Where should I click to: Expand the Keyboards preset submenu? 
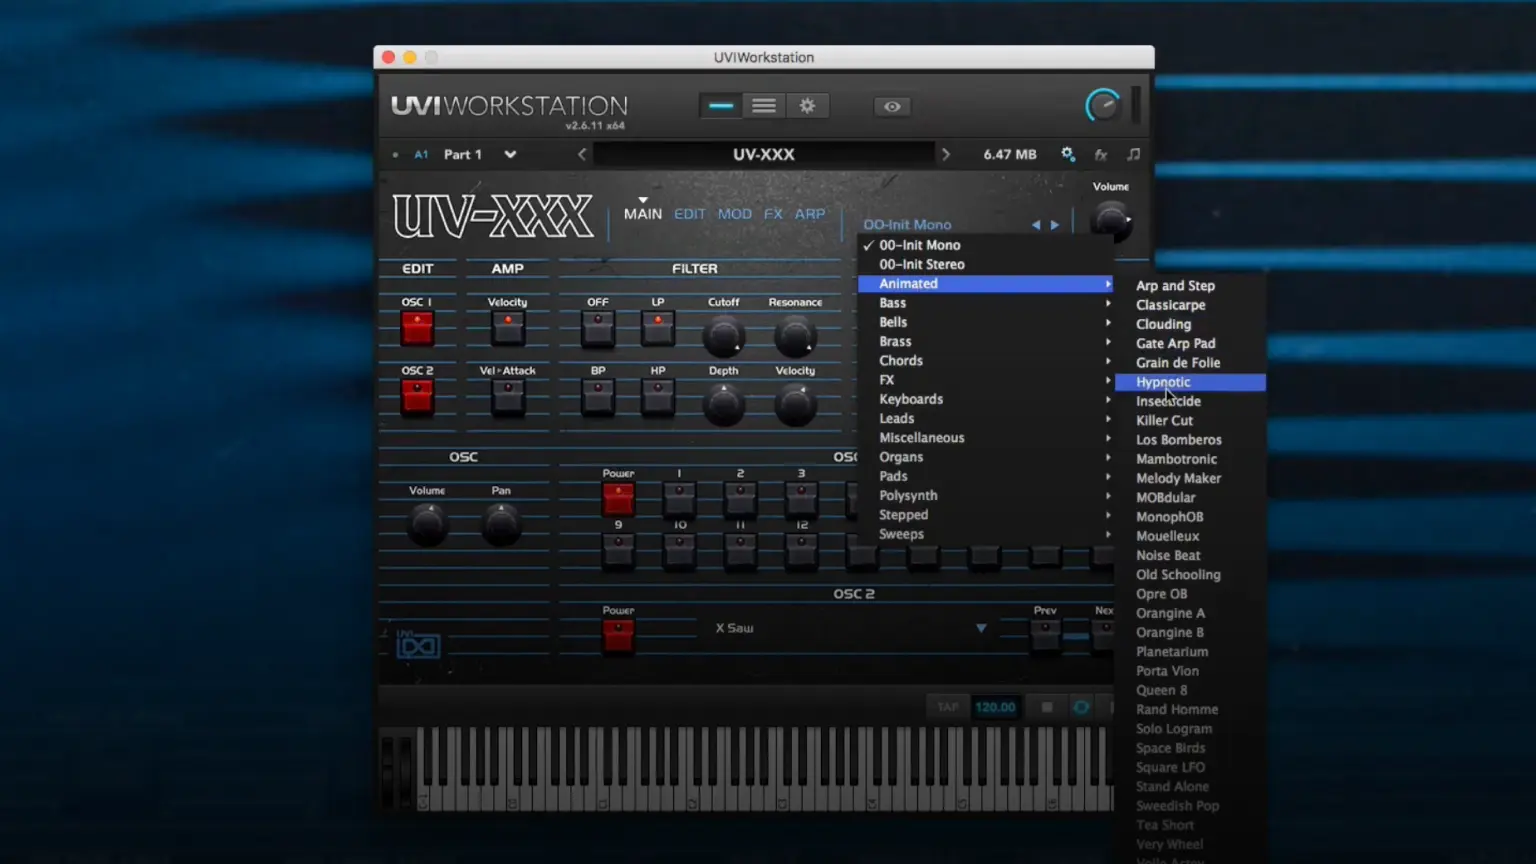(x=985, y=399)
